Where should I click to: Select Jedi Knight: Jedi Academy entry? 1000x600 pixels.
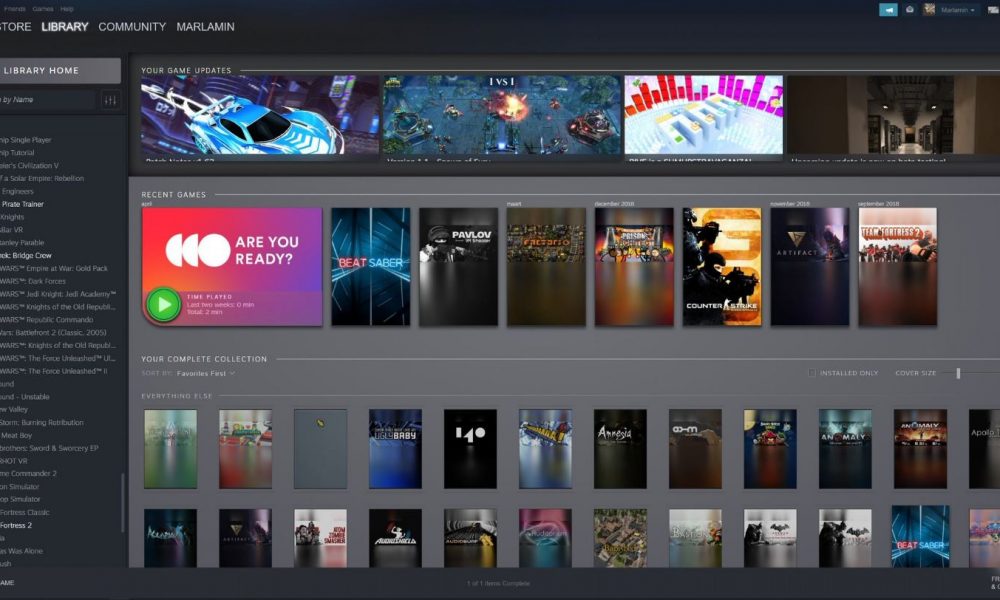[x=58, y=294]
